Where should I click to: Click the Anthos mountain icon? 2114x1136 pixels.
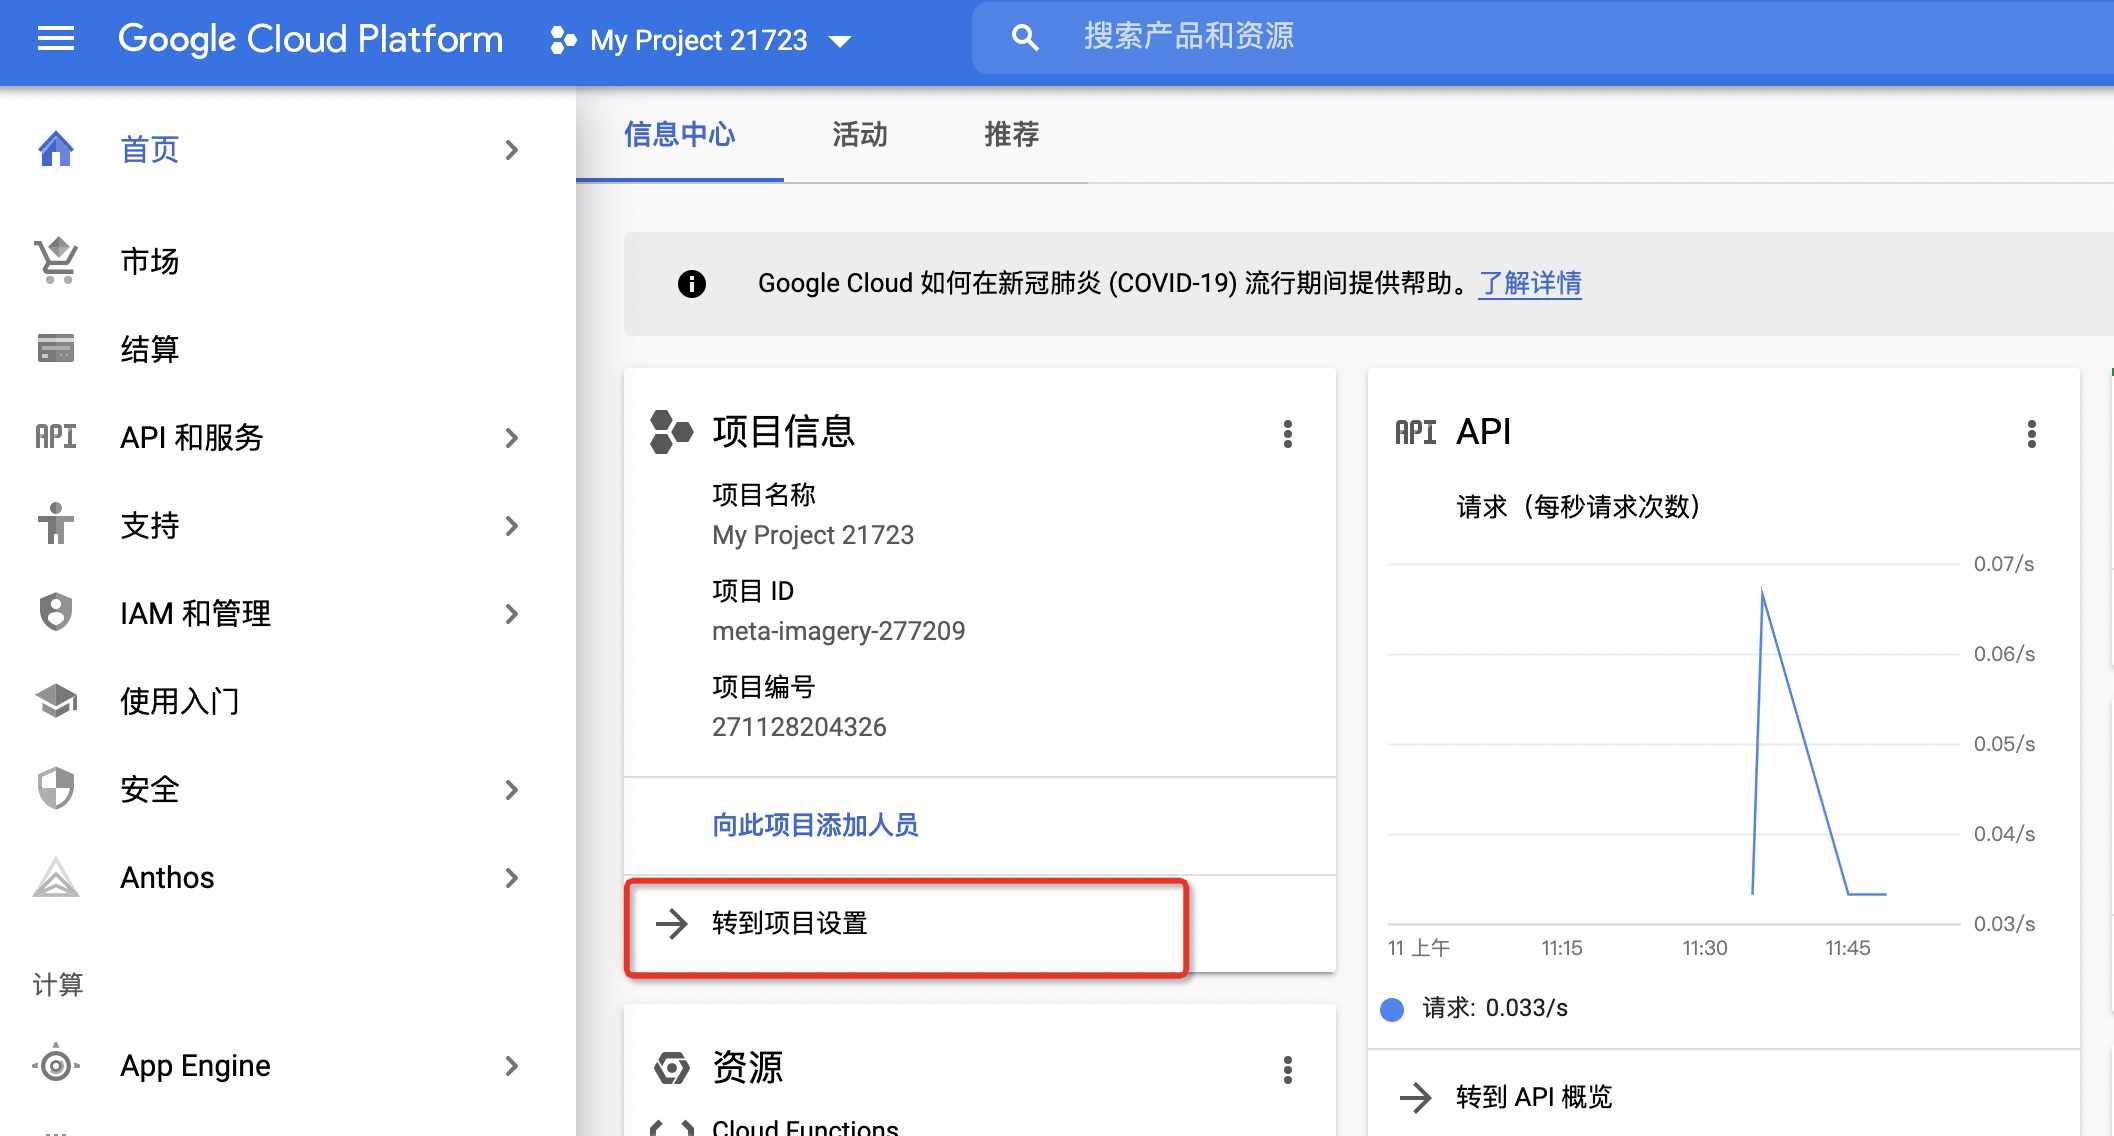[x=55, y=879]
